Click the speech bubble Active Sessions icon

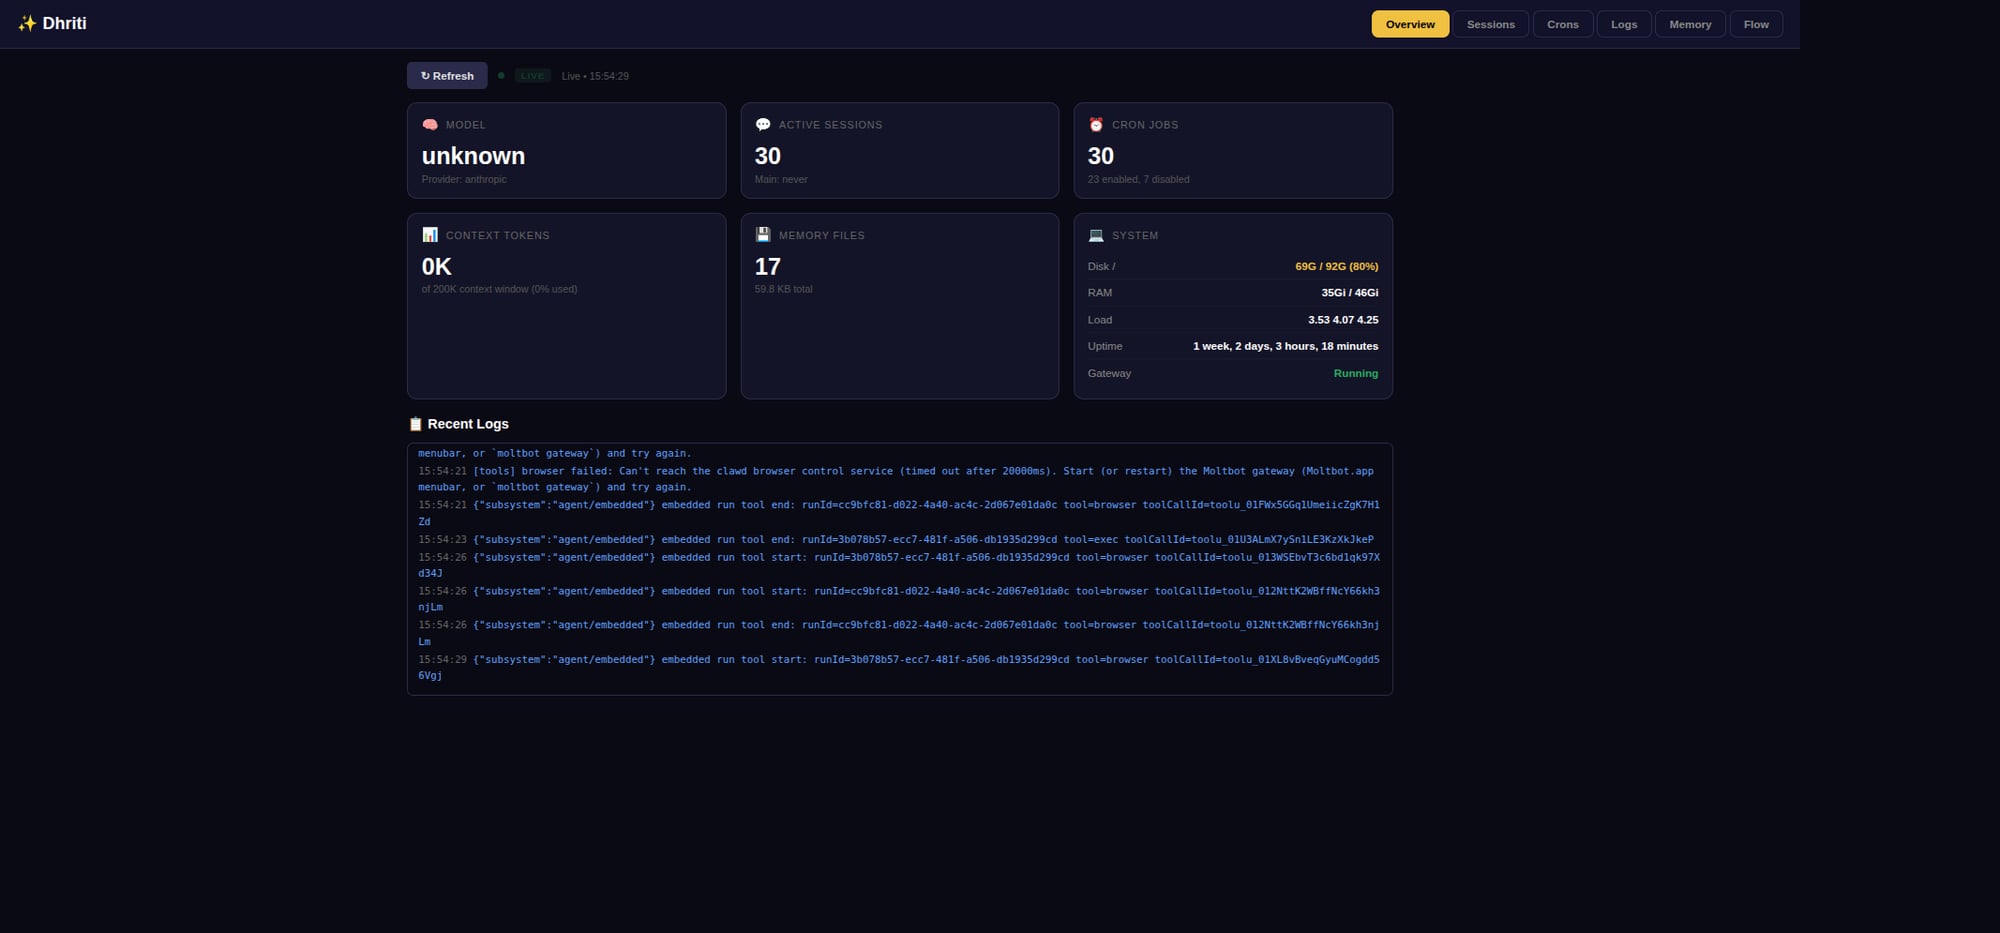[763, 125]
